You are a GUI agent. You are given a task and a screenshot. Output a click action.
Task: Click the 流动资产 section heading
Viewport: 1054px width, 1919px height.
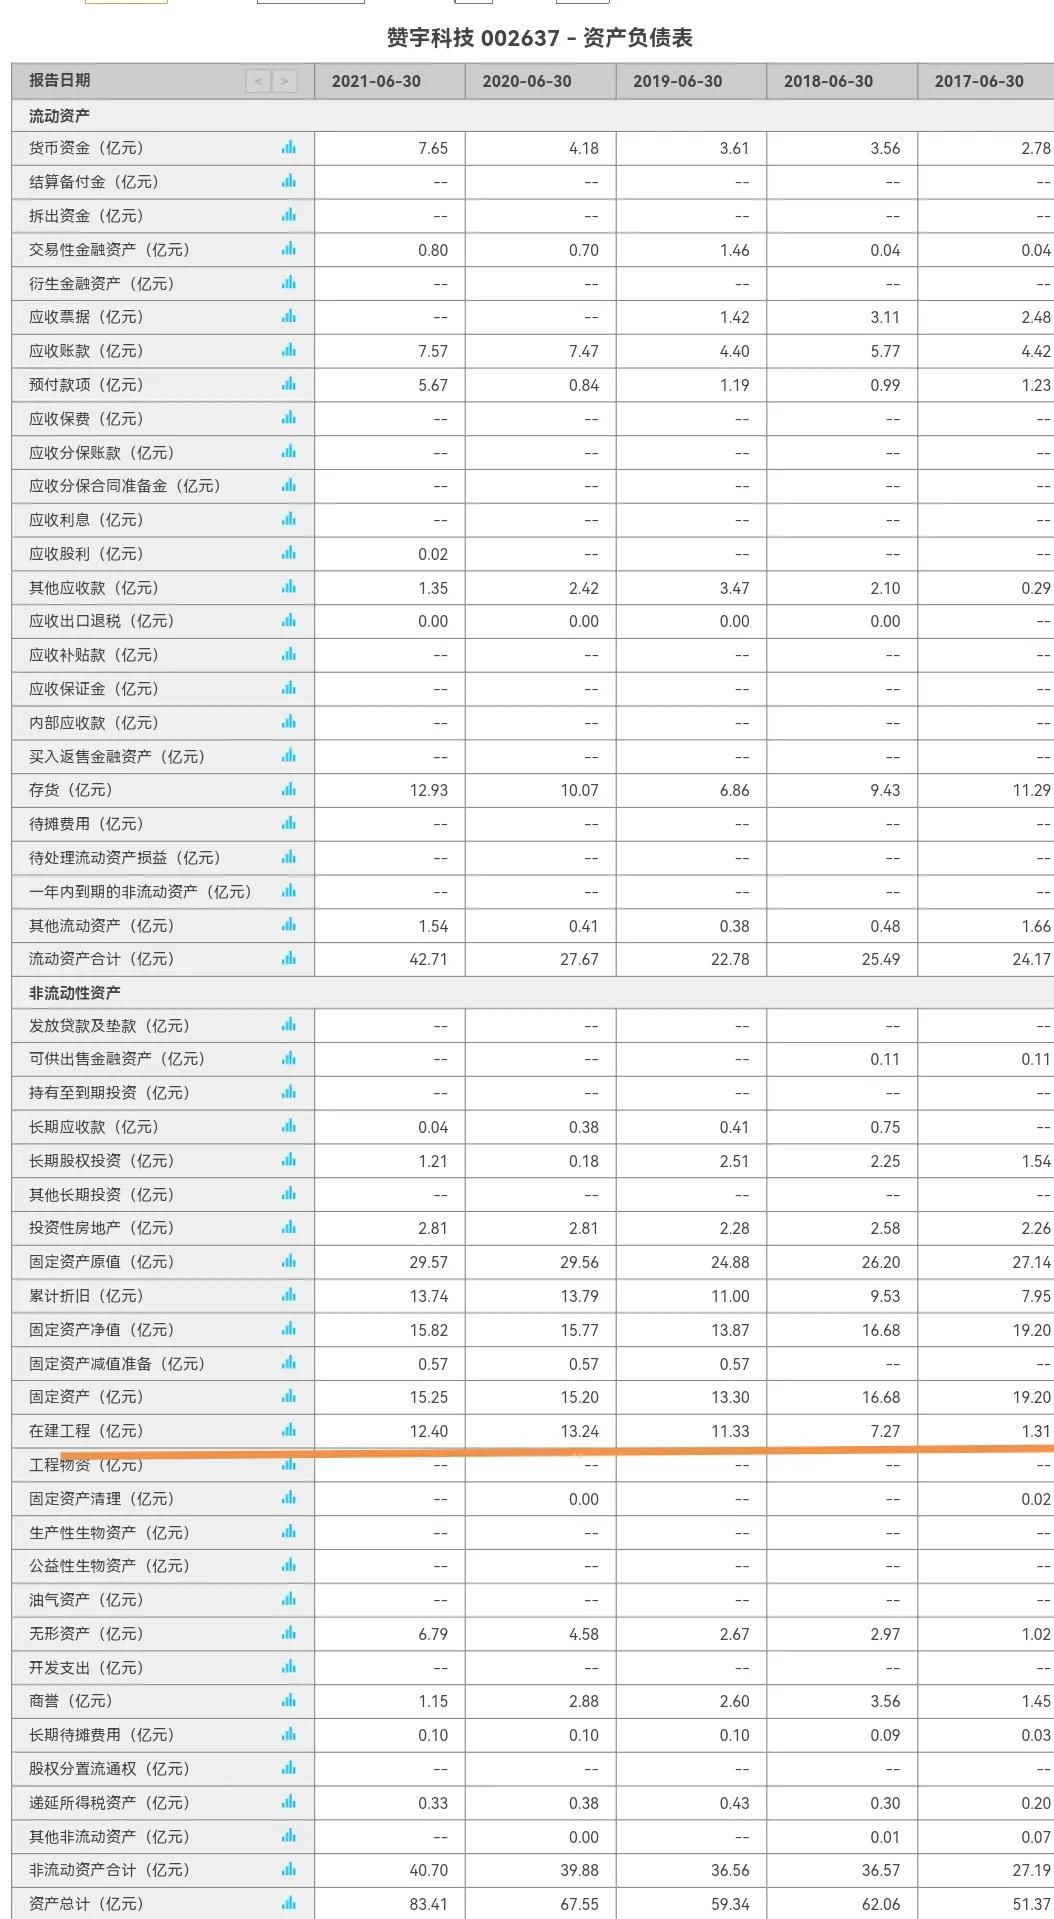(59, 115)
